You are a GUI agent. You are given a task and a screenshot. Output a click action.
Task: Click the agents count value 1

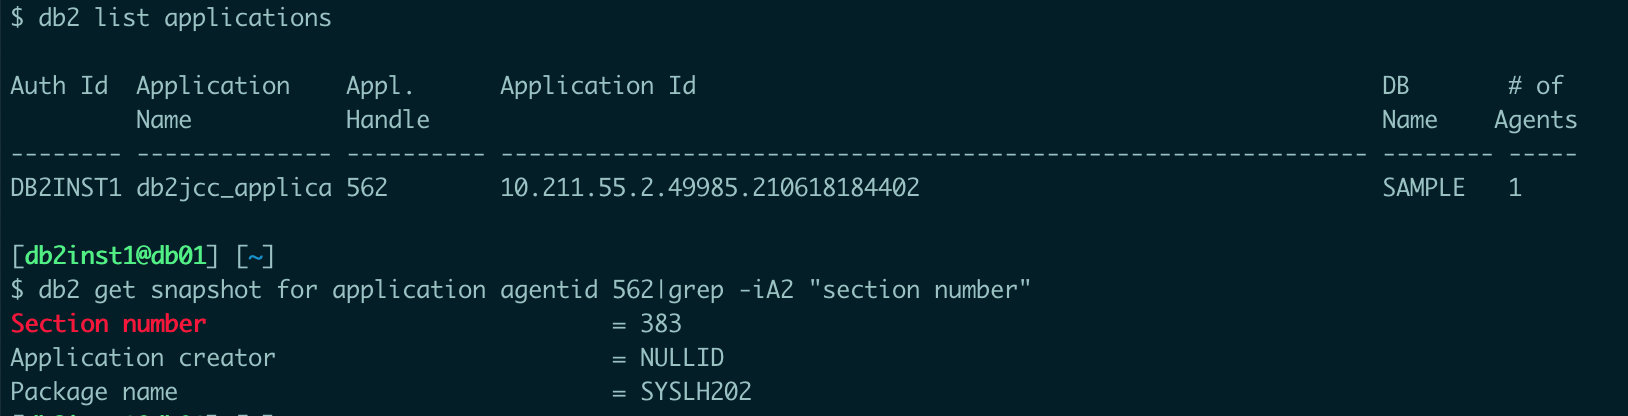coord(1515,188)
